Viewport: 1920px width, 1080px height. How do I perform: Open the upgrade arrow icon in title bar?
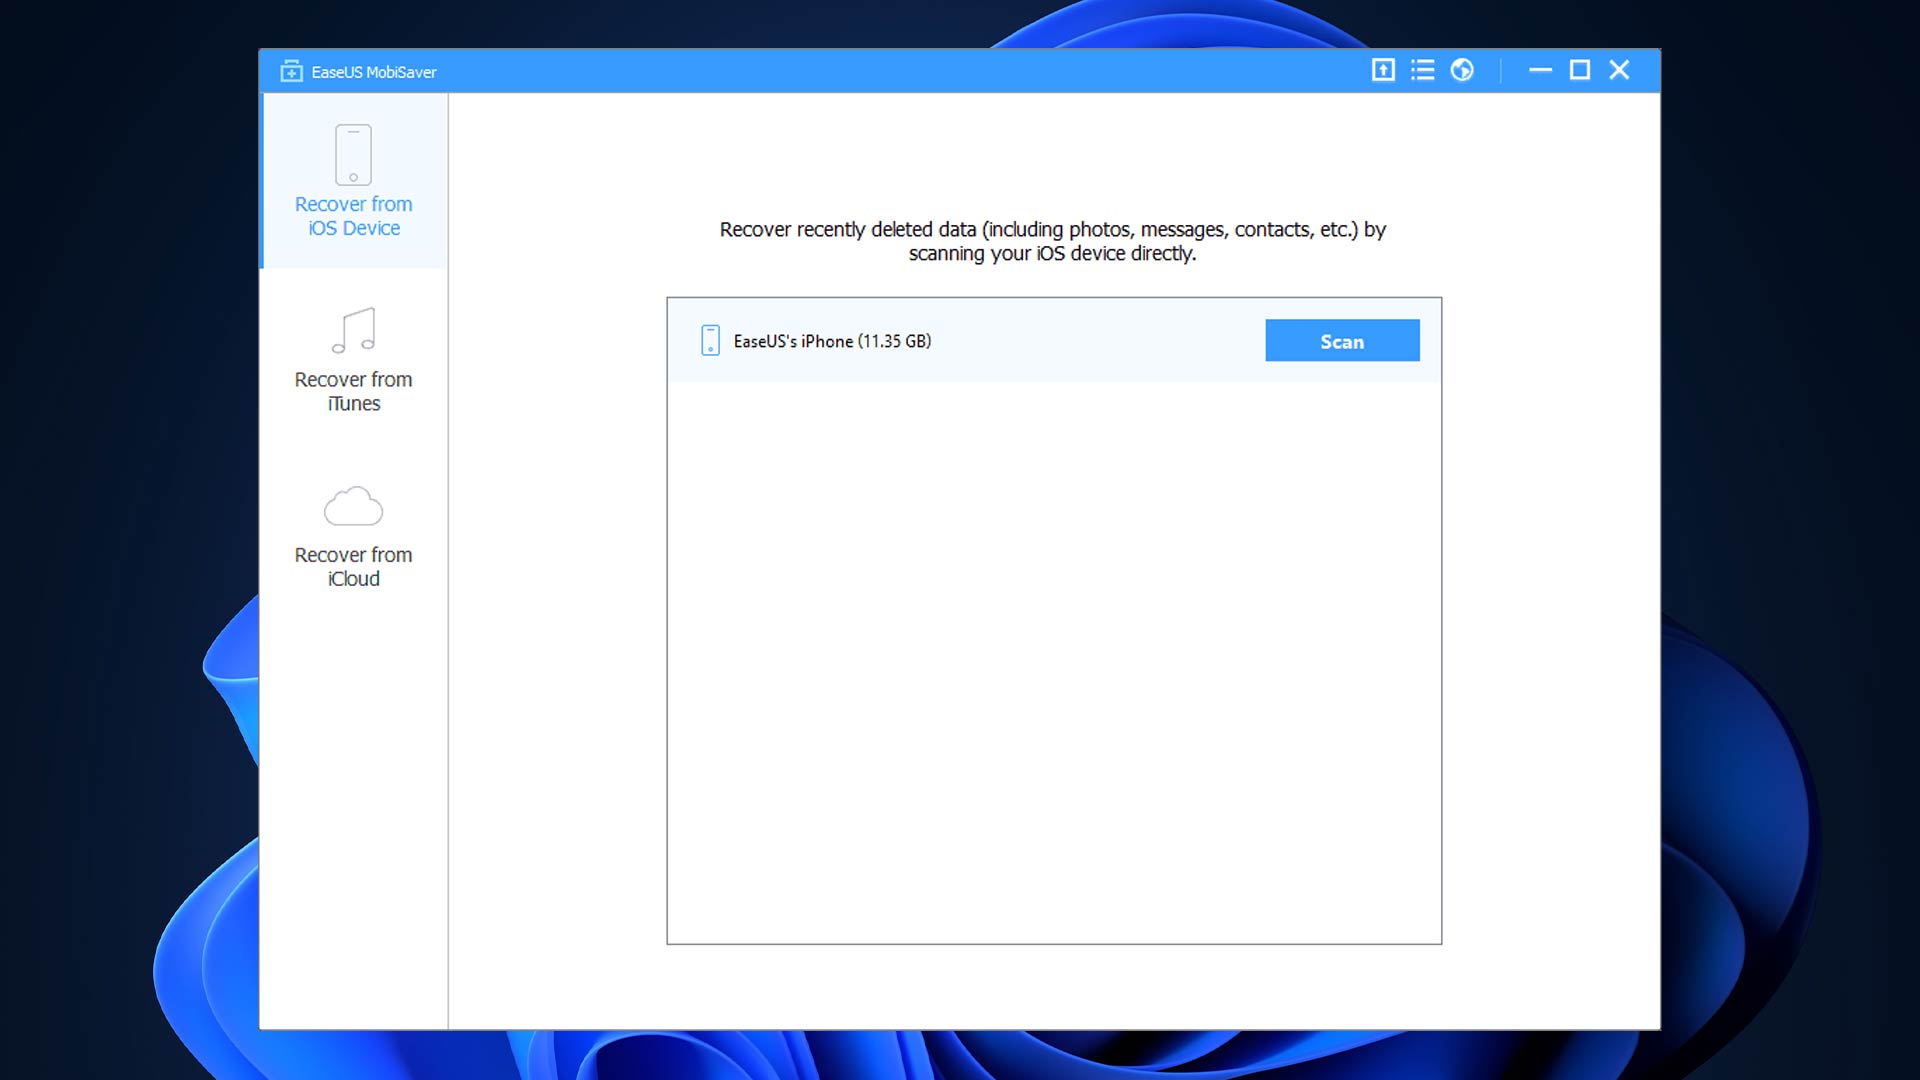[1383, 70]
